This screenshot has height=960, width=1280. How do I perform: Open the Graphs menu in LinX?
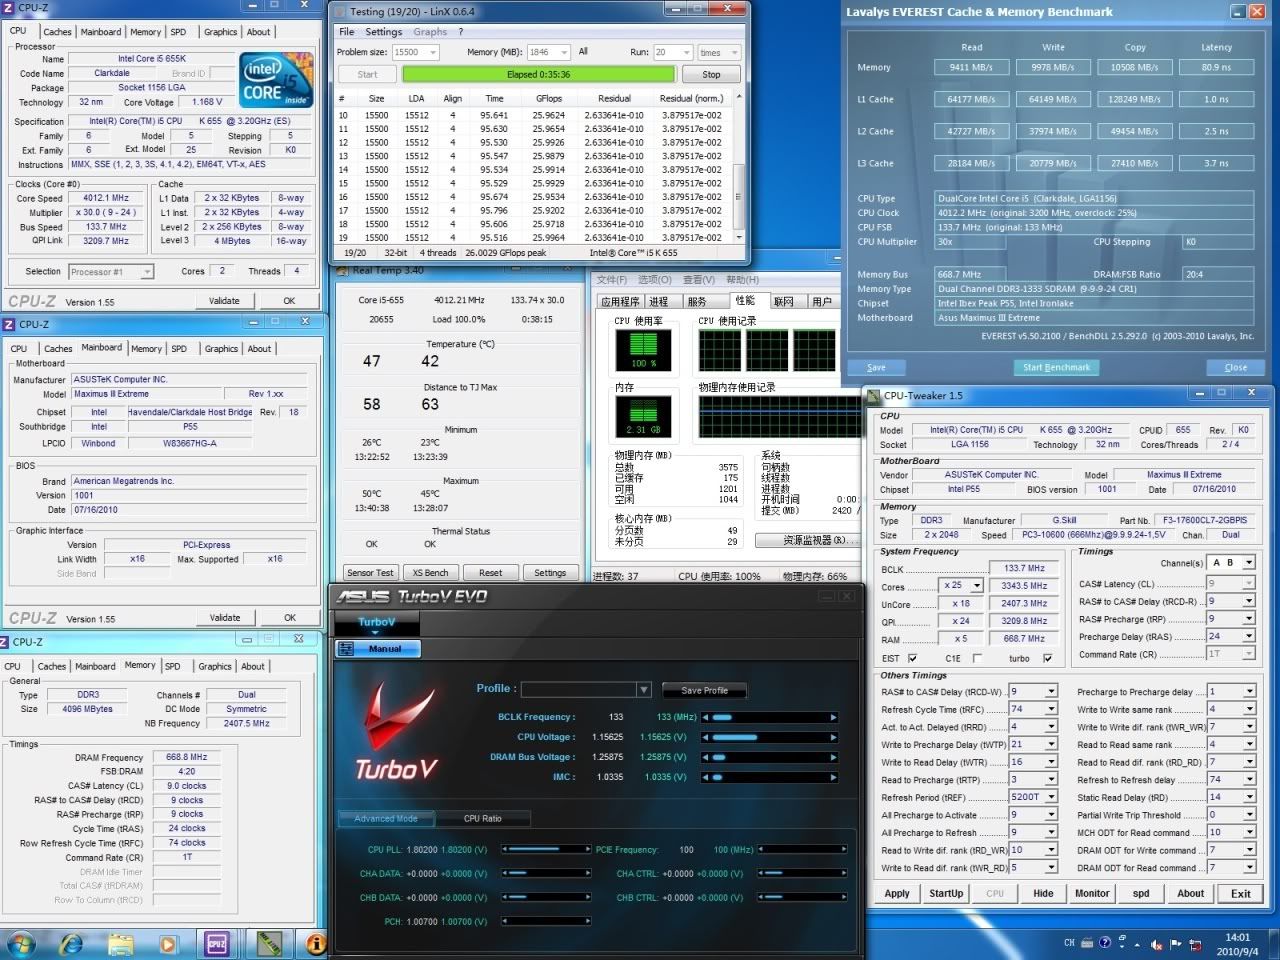430,32
